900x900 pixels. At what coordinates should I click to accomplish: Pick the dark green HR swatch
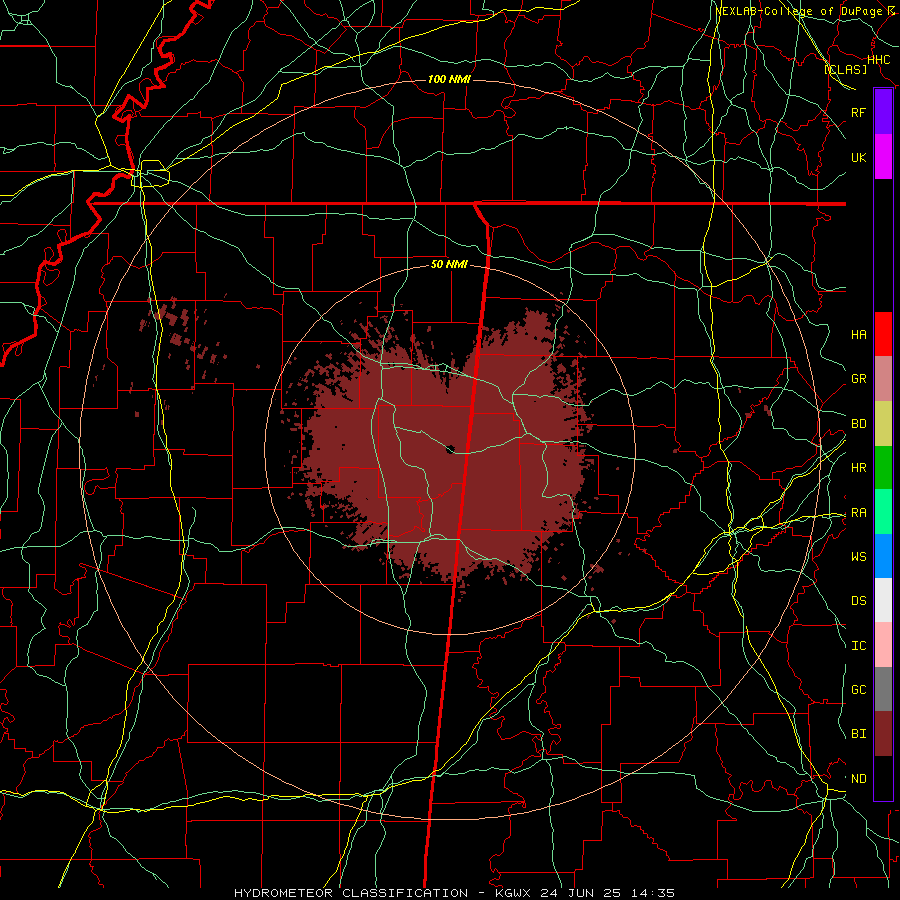883,468
